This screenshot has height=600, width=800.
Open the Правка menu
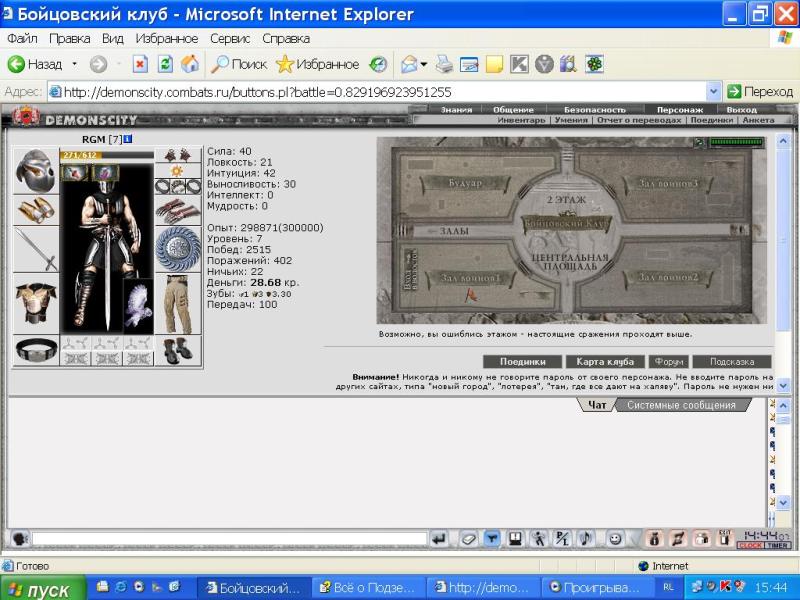coord(69,38)
